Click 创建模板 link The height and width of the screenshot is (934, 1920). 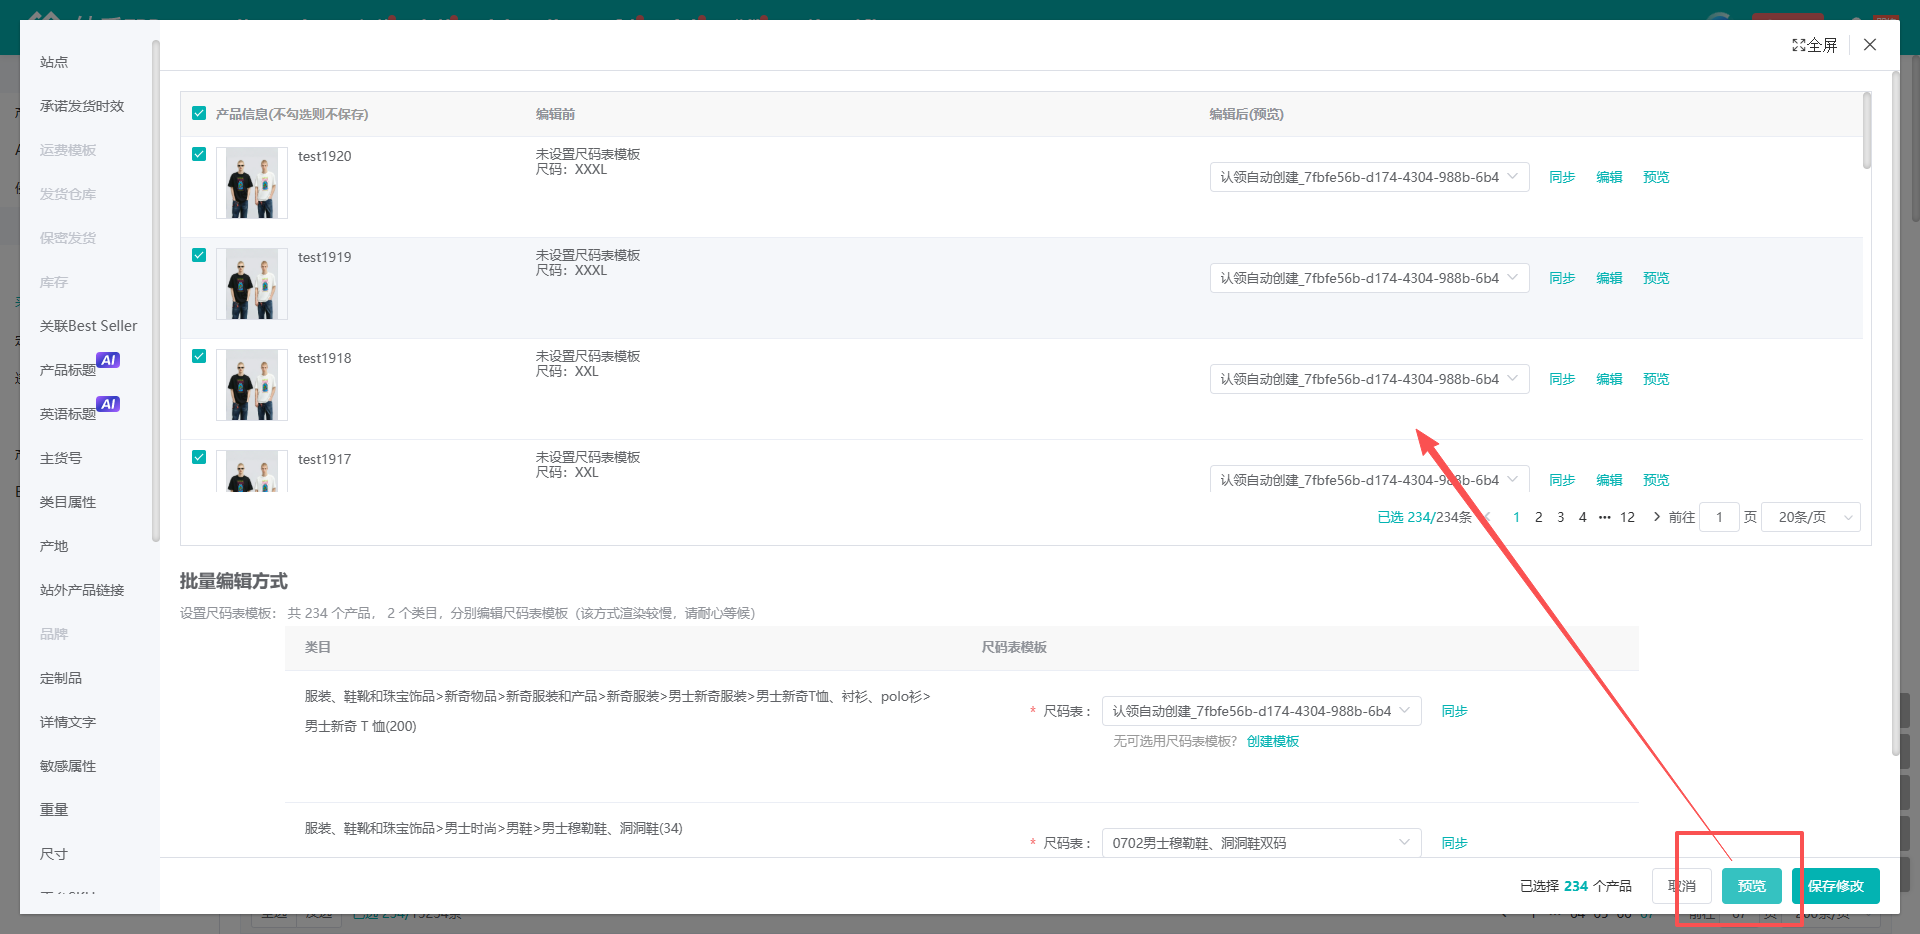(x=1273, y=741)
